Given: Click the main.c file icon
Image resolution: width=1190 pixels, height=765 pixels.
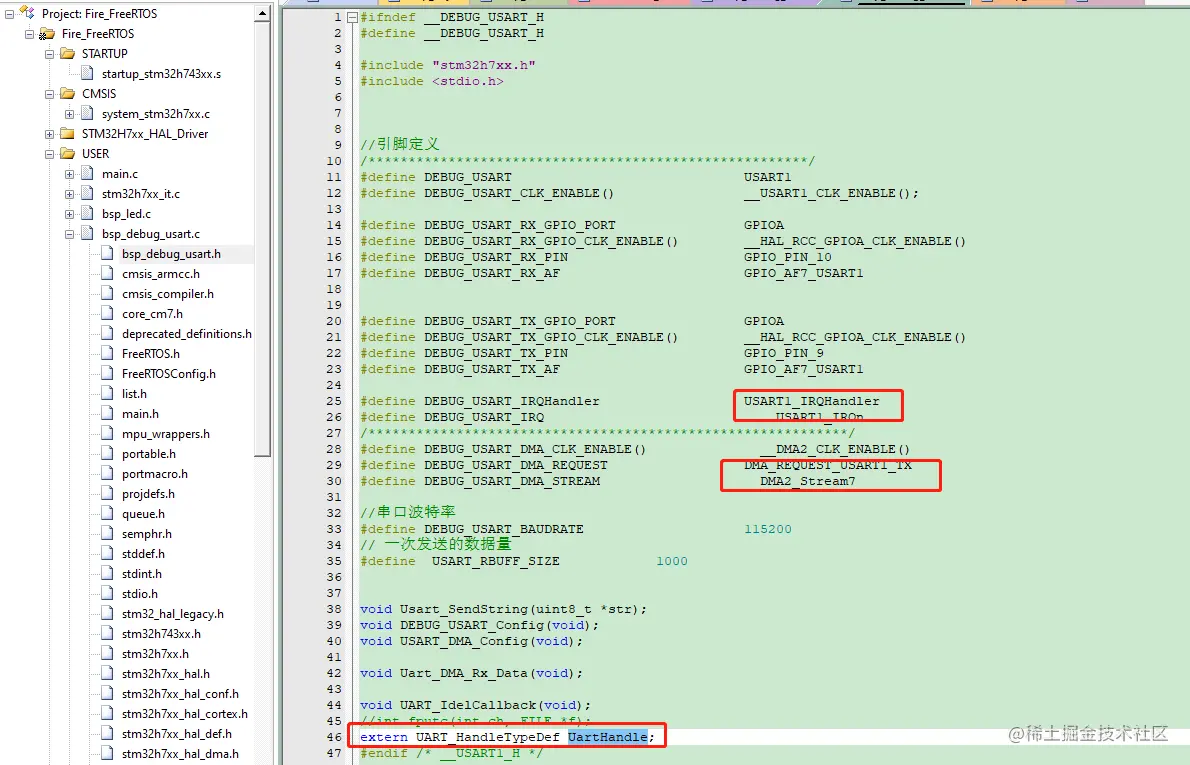Looking at the screenshot, I should pyautogui.click(x=87, y=173).
